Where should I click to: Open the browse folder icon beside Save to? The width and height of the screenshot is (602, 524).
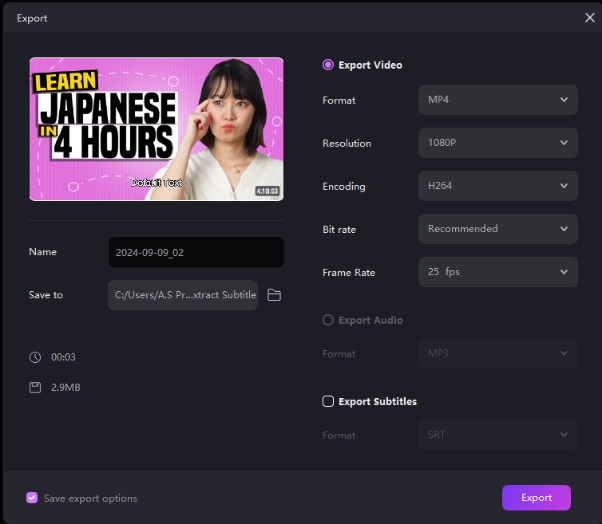click(x=274, y=295)
